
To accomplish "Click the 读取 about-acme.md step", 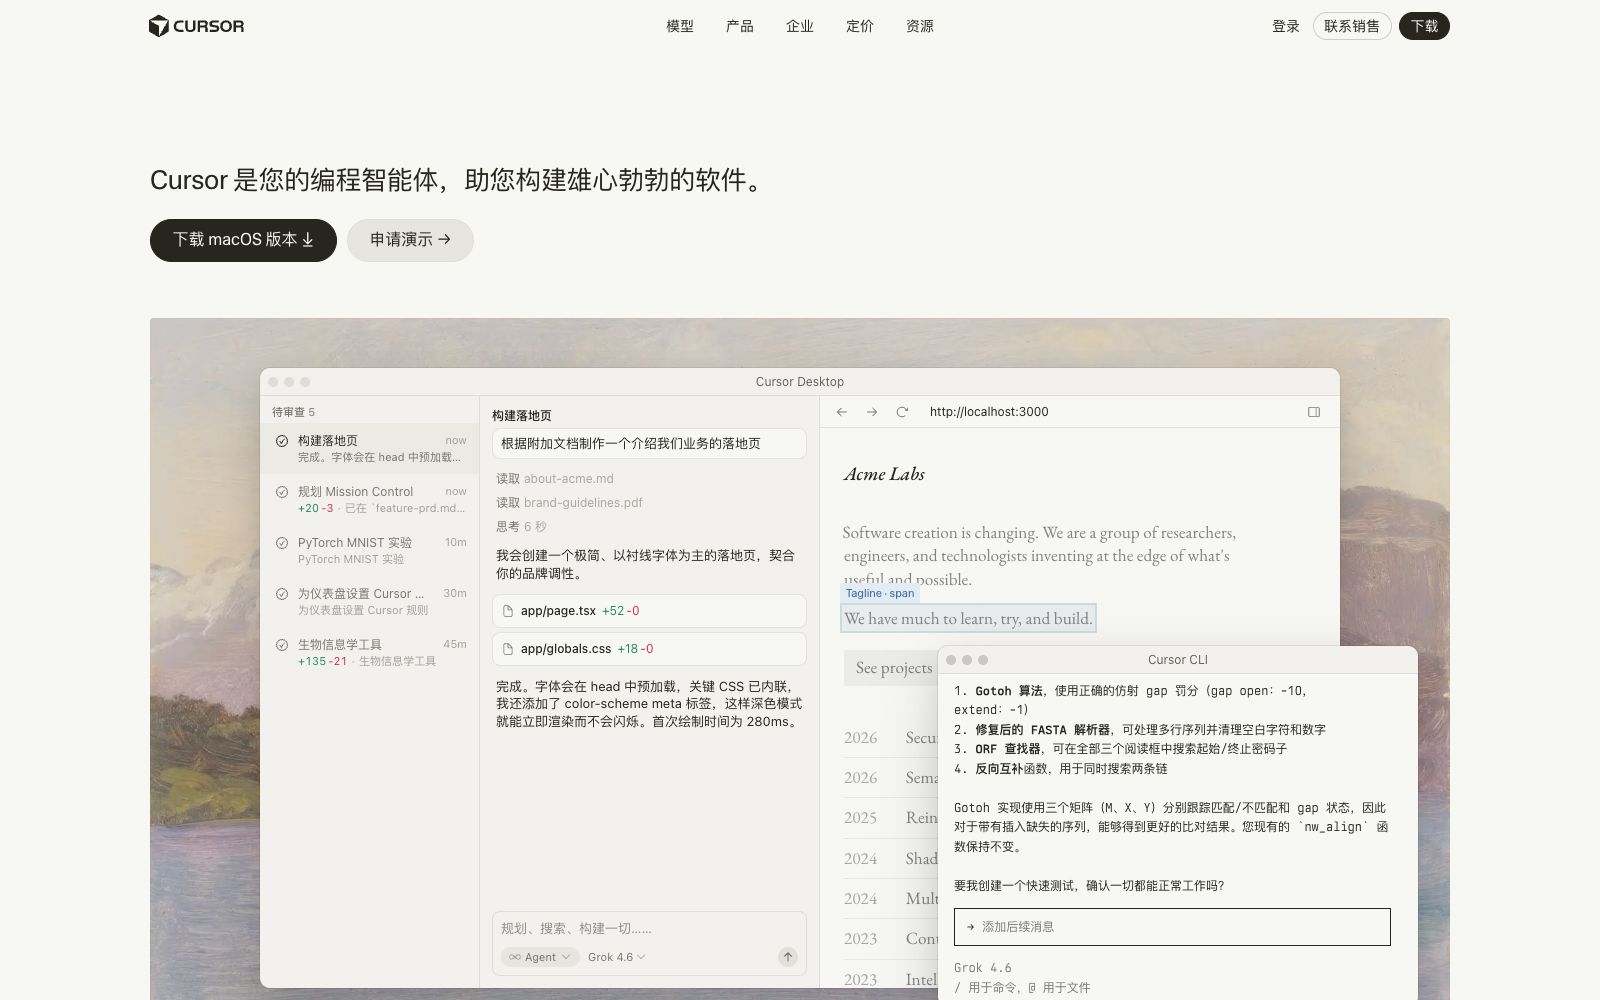I will (555, 479).
